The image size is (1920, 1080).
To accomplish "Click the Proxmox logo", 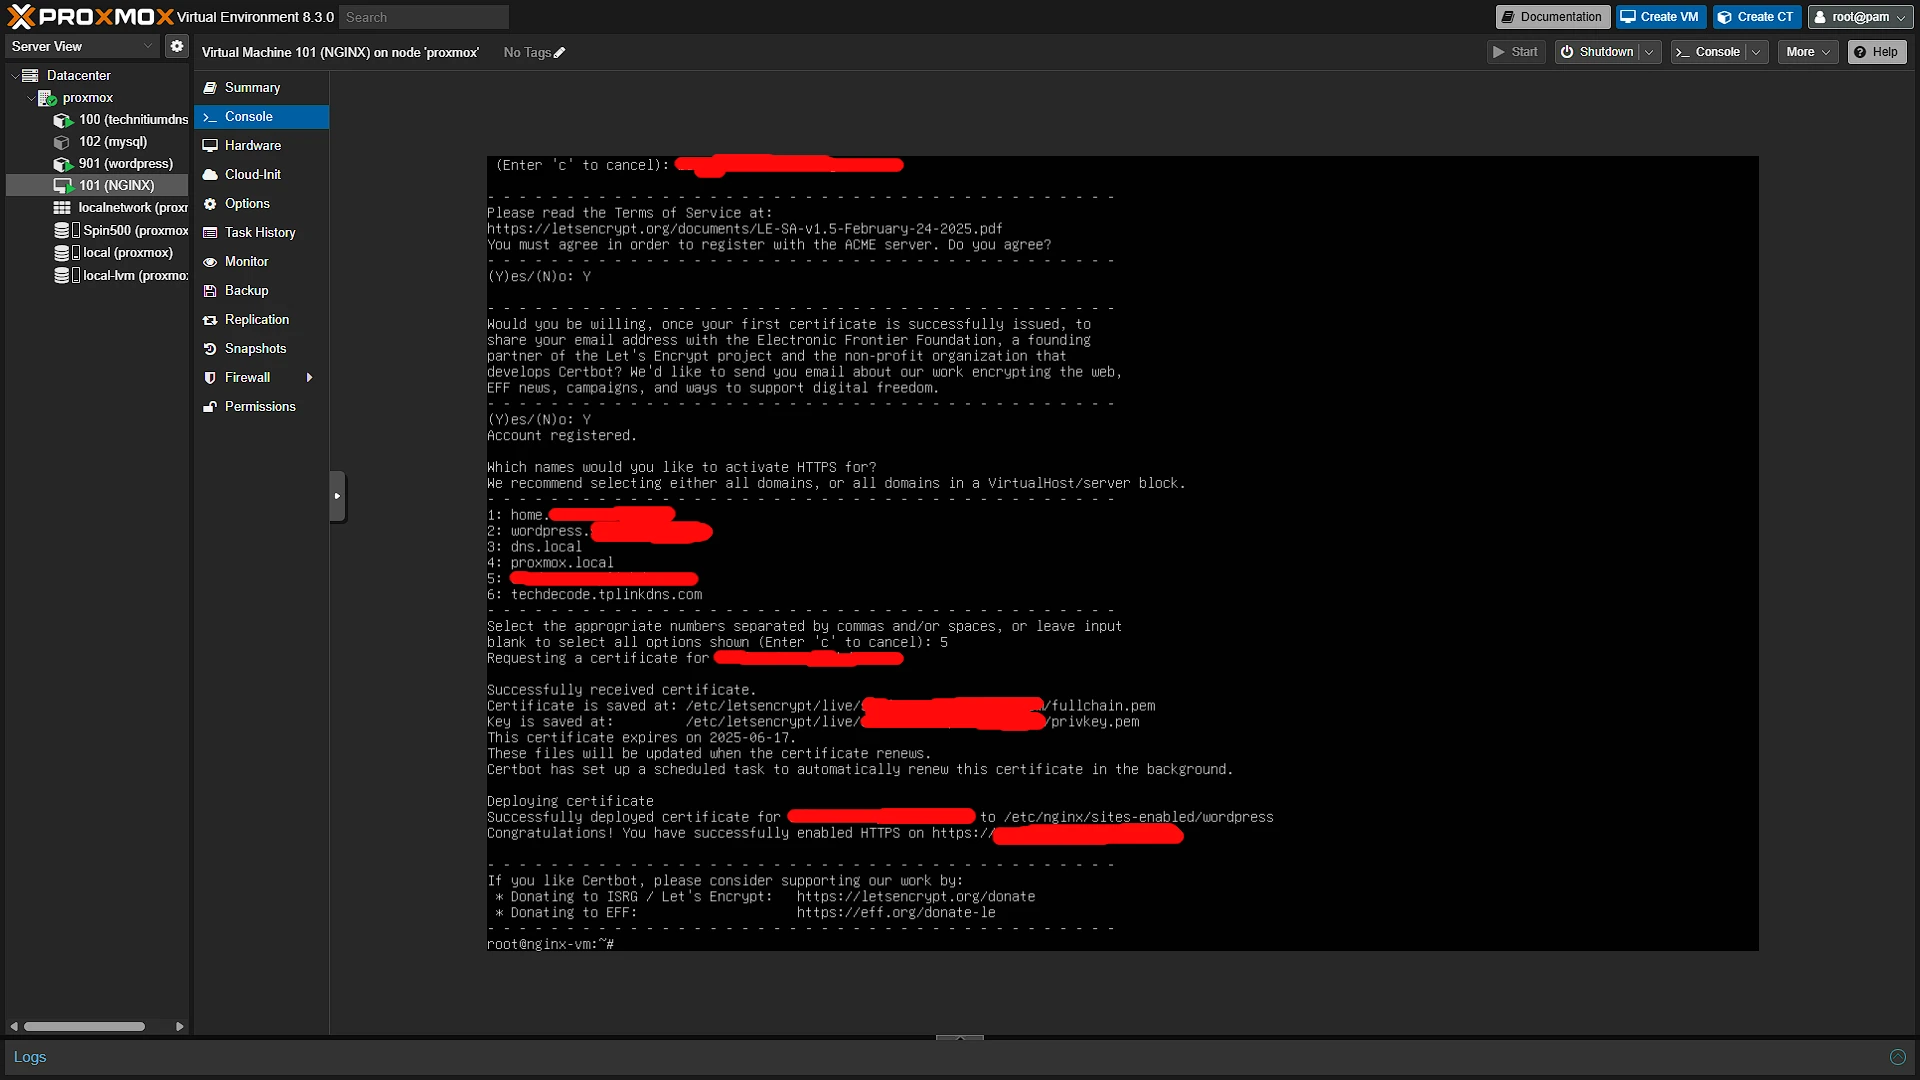I will 90,17.
